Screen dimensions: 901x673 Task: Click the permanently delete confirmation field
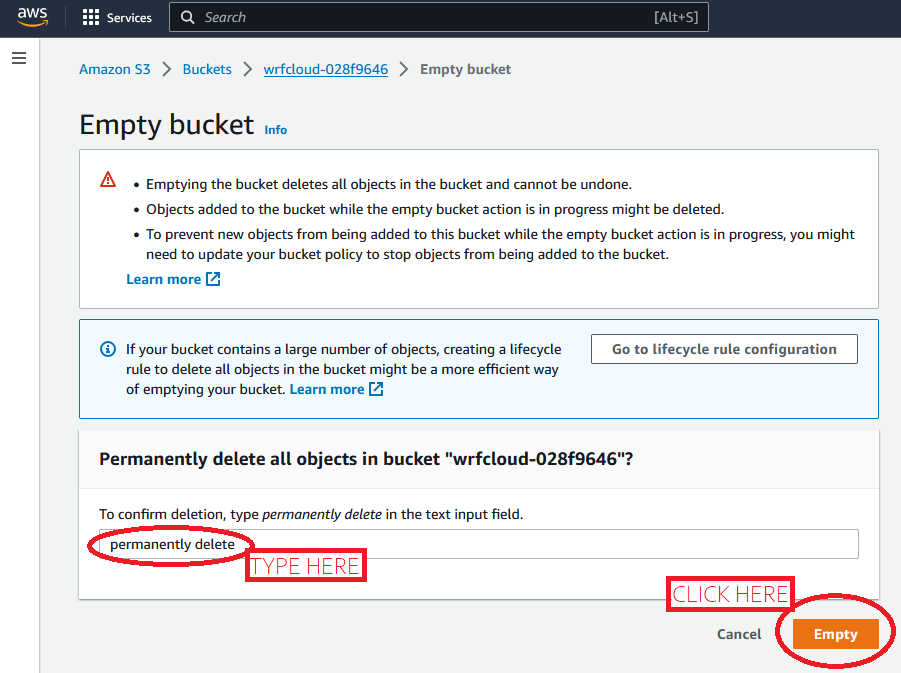tap(479, 544)
